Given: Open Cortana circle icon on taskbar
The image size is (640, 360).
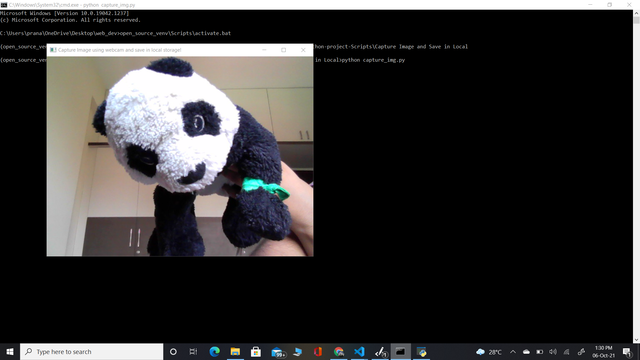Looking at the screenshot, I should pyautogui.click(x=173, y=351).
